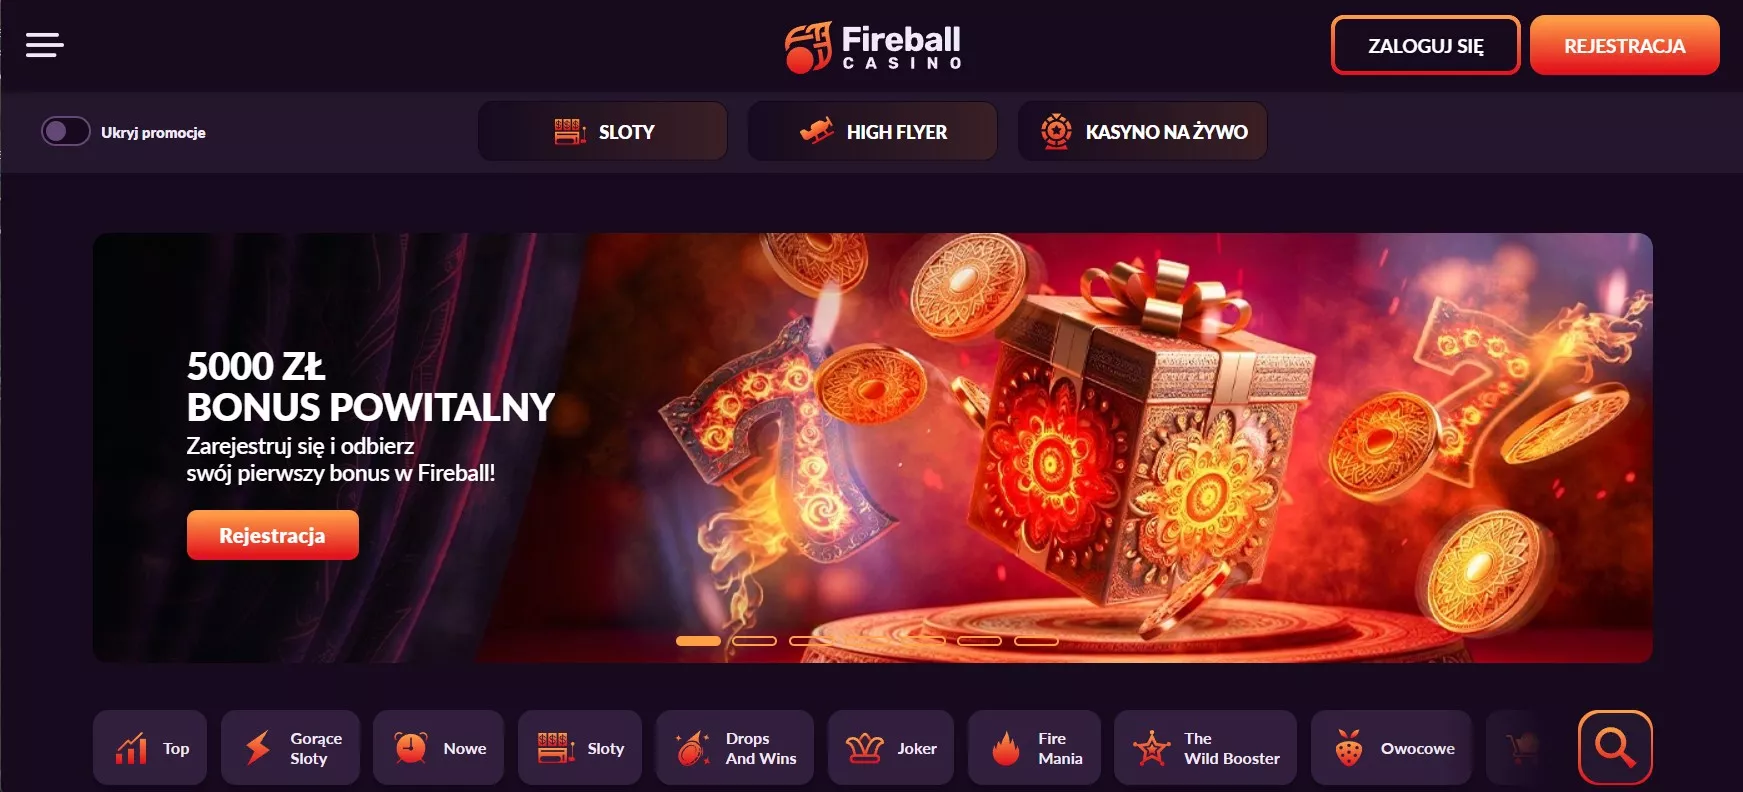
Task: Click the REJESTRACJA header button
Action: pos(1625,45)
